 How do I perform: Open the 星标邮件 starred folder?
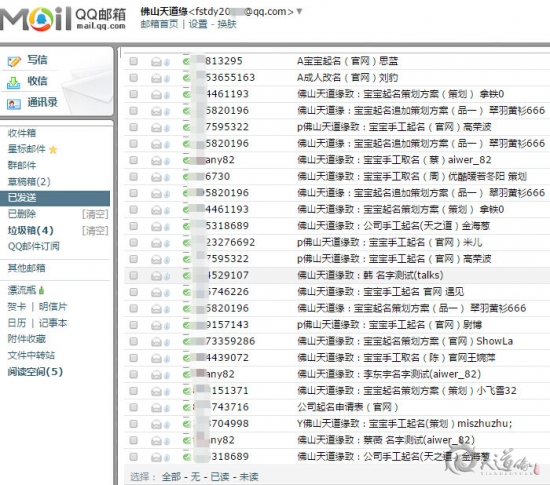[27, 149]
